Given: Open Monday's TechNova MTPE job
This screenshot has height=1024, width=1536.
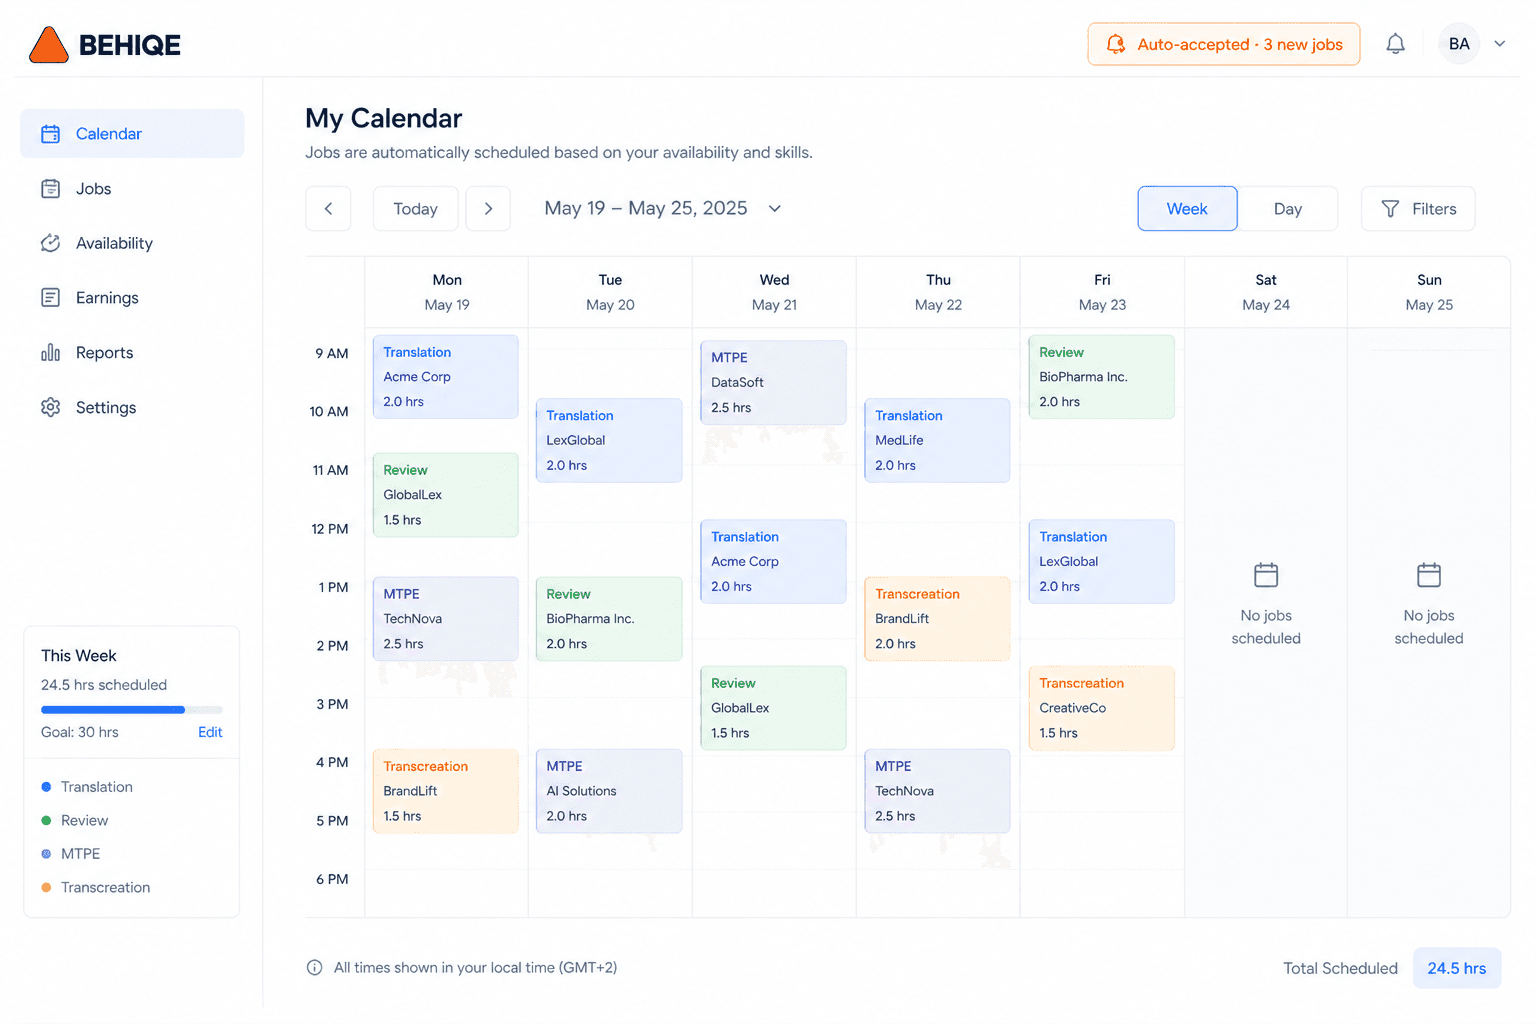Looking at the screenshot, I should (x=446, y=619).
